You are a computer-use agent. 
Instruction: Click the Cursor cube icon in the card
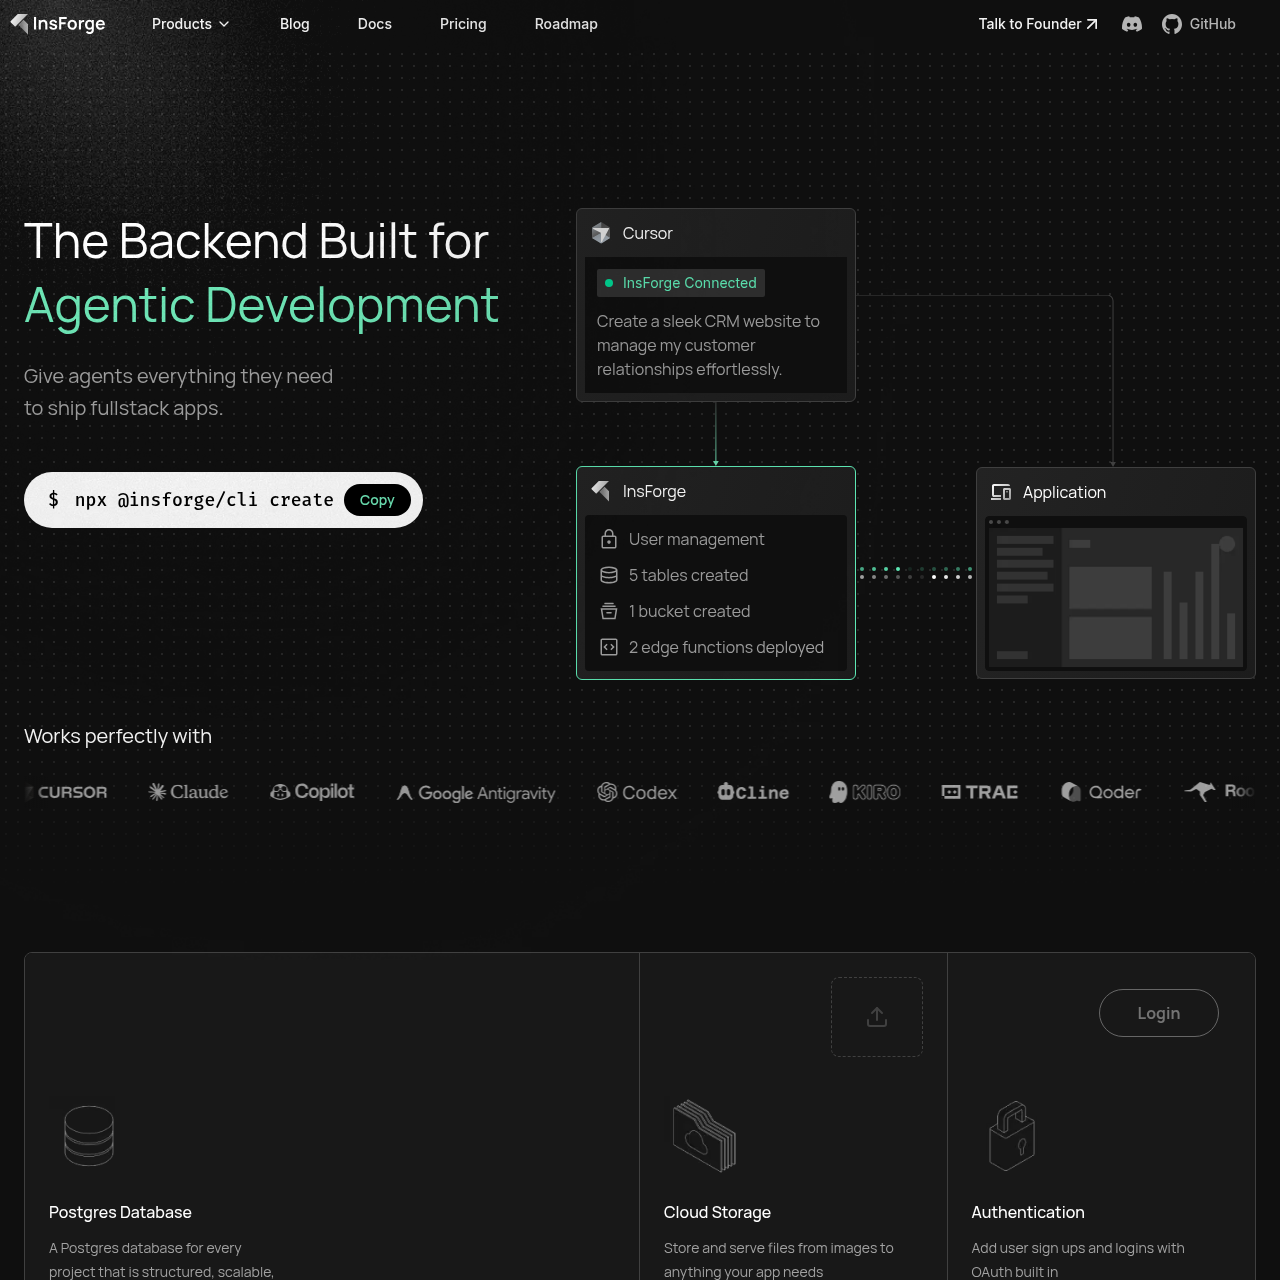click(x=601, y=233)
